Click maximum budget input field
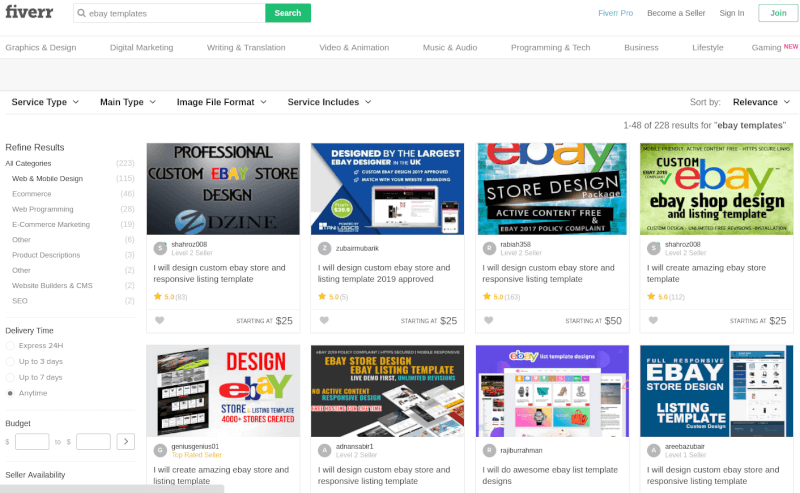Image resolution: width=800 pixels, height=493 pixels. click(x=93, y=441)
